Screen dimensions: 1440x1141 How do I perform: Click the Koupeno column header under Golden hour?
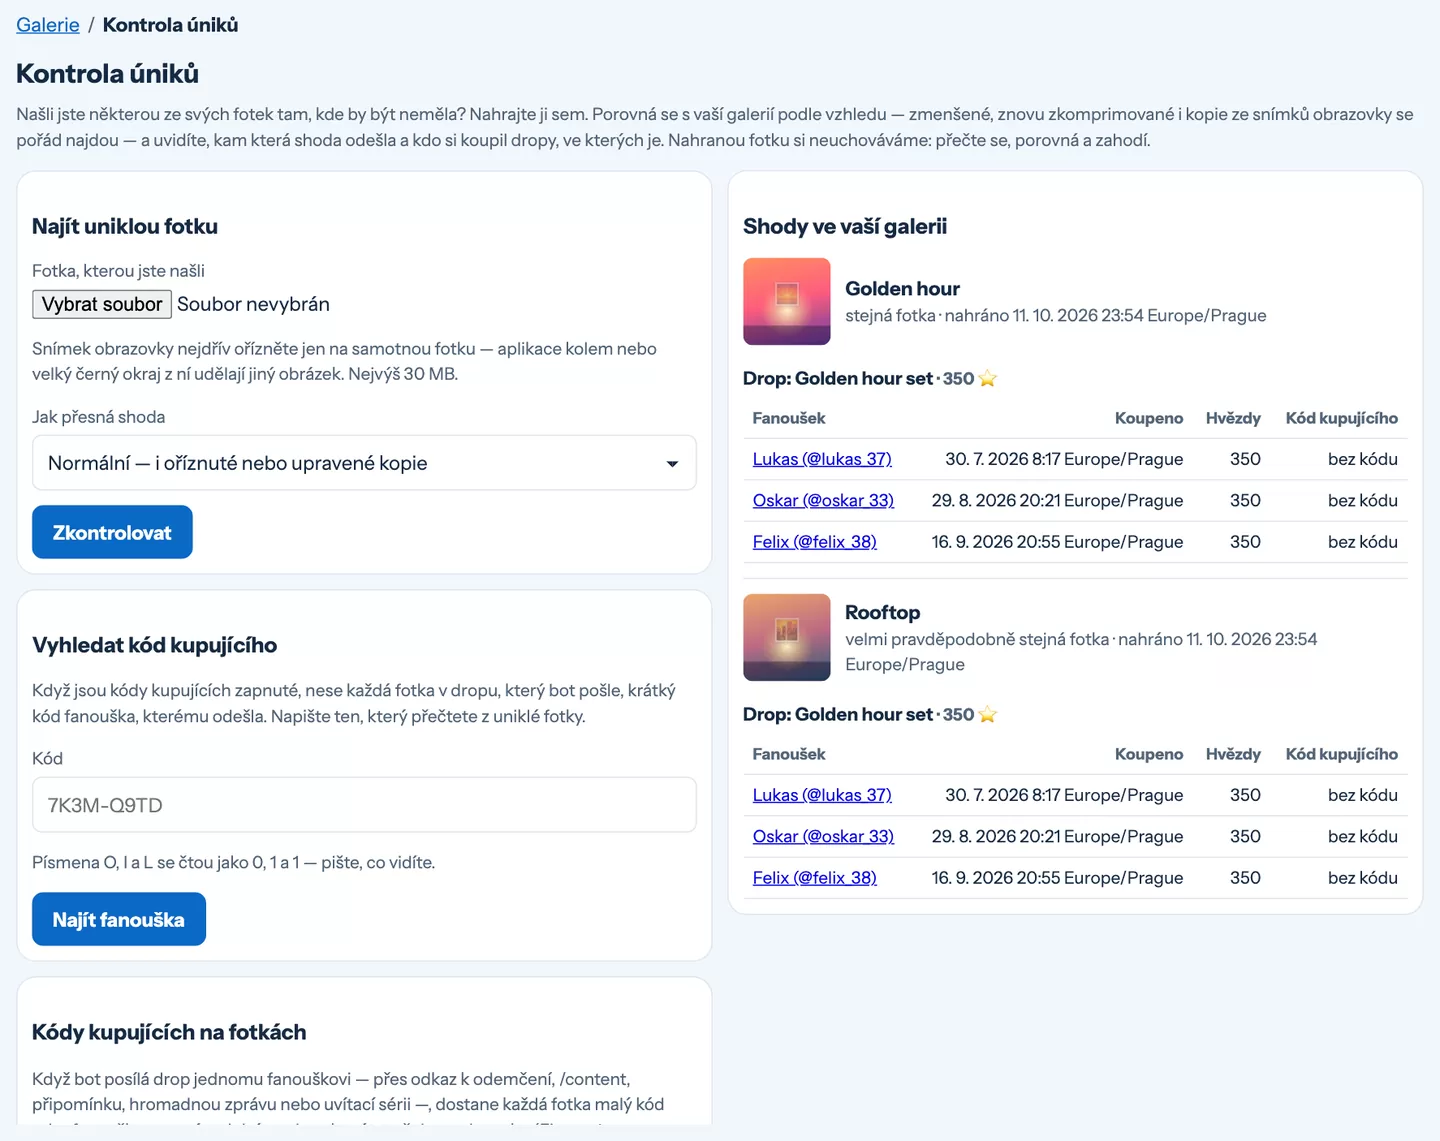pyautogui.click(x=1149, y=418)
